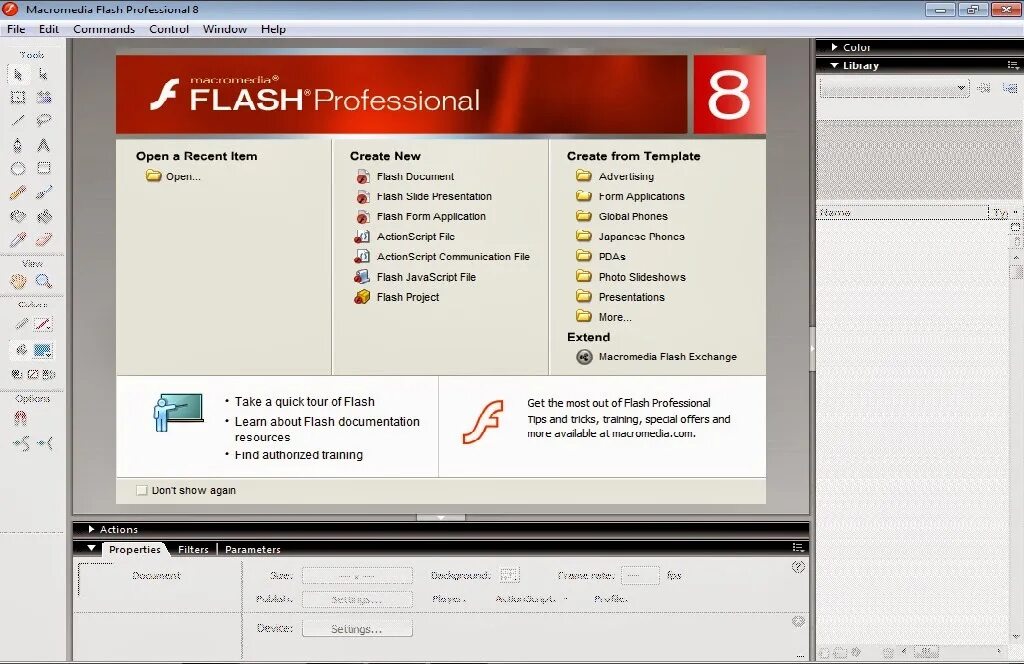Select the Selection arrow tool
The image size is (1024, 664).
pyautogui.click(x=18, y=74)
